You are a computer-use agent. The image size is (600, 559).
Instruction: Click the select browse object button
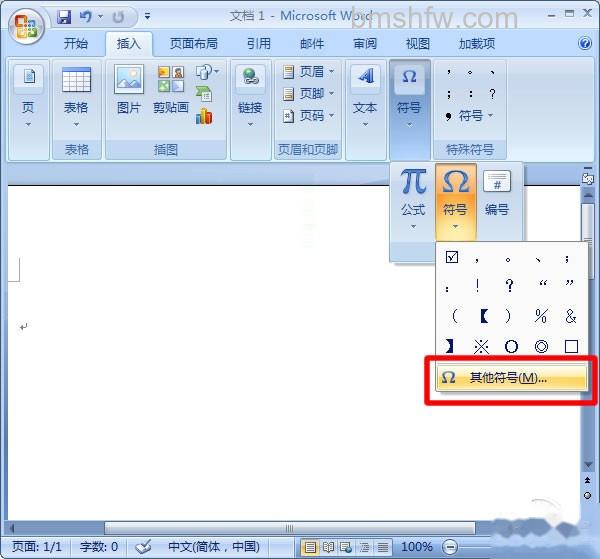pos(587,495)
